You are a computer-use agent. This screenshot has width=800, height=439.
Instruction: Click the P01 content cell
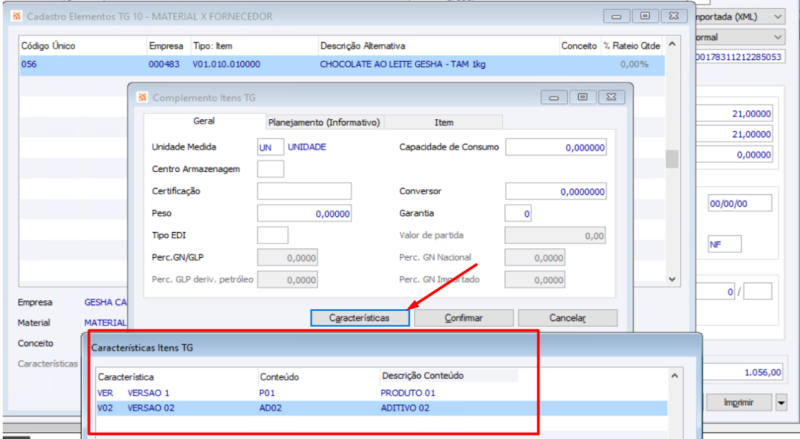click(x=267, y=393)
